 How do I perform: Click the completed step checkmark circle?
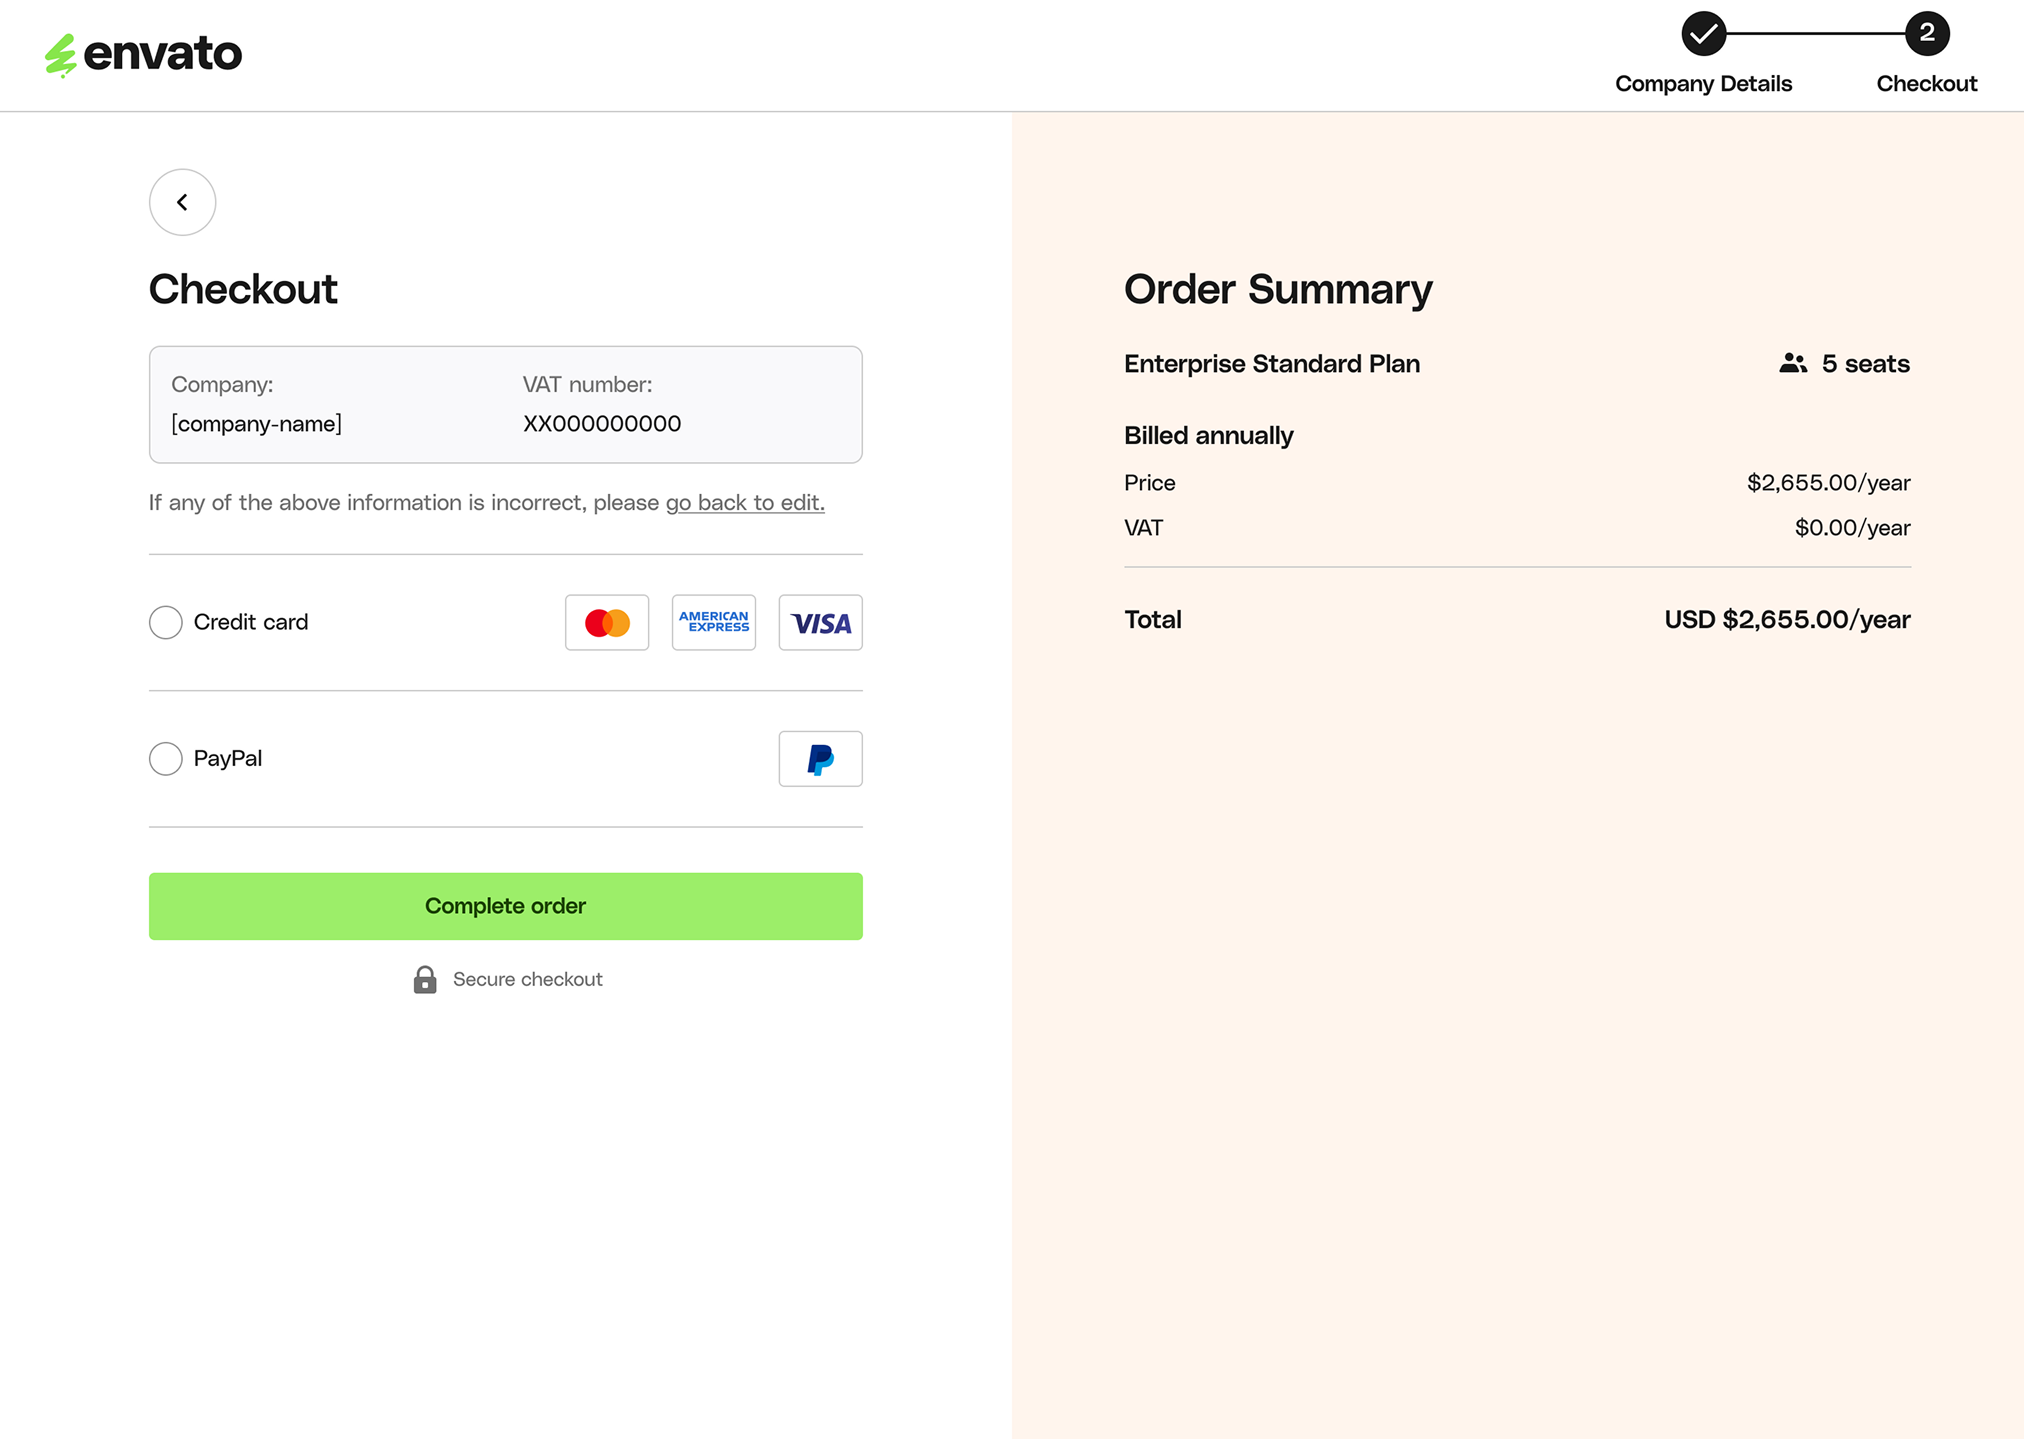click(1703, 34)
